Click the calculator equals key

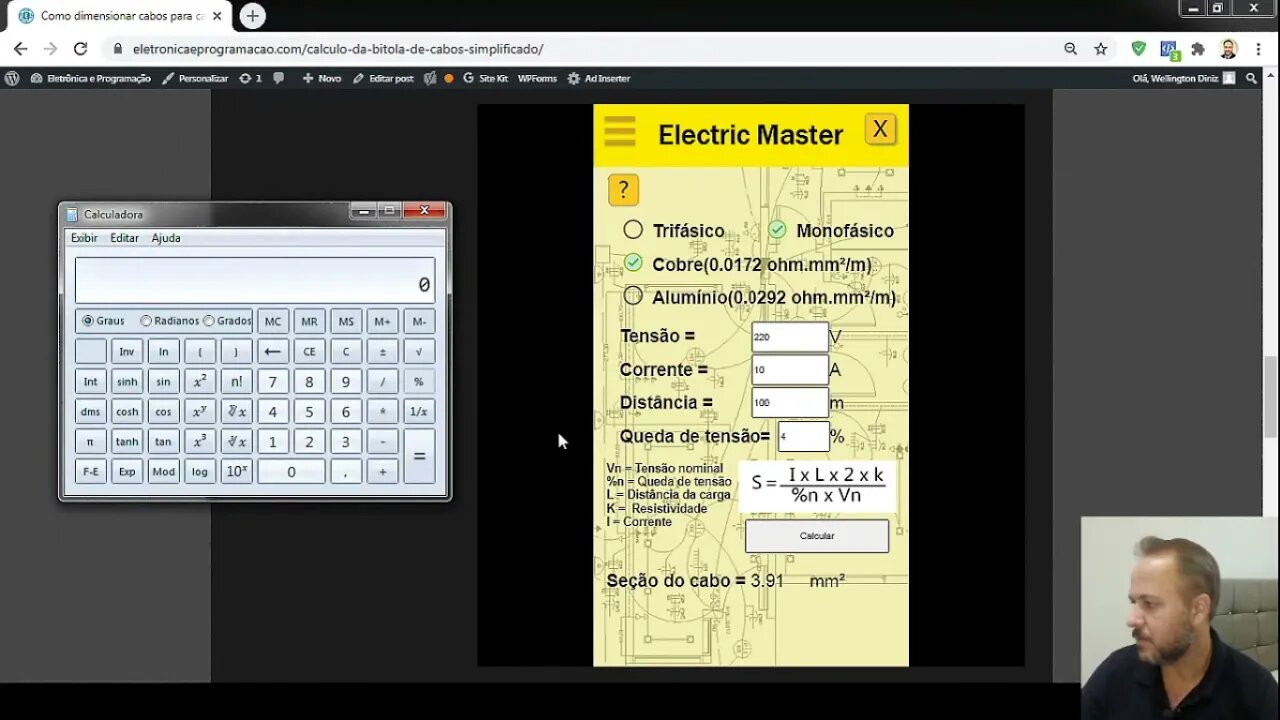pyautogui.click(x=419, y=456)
